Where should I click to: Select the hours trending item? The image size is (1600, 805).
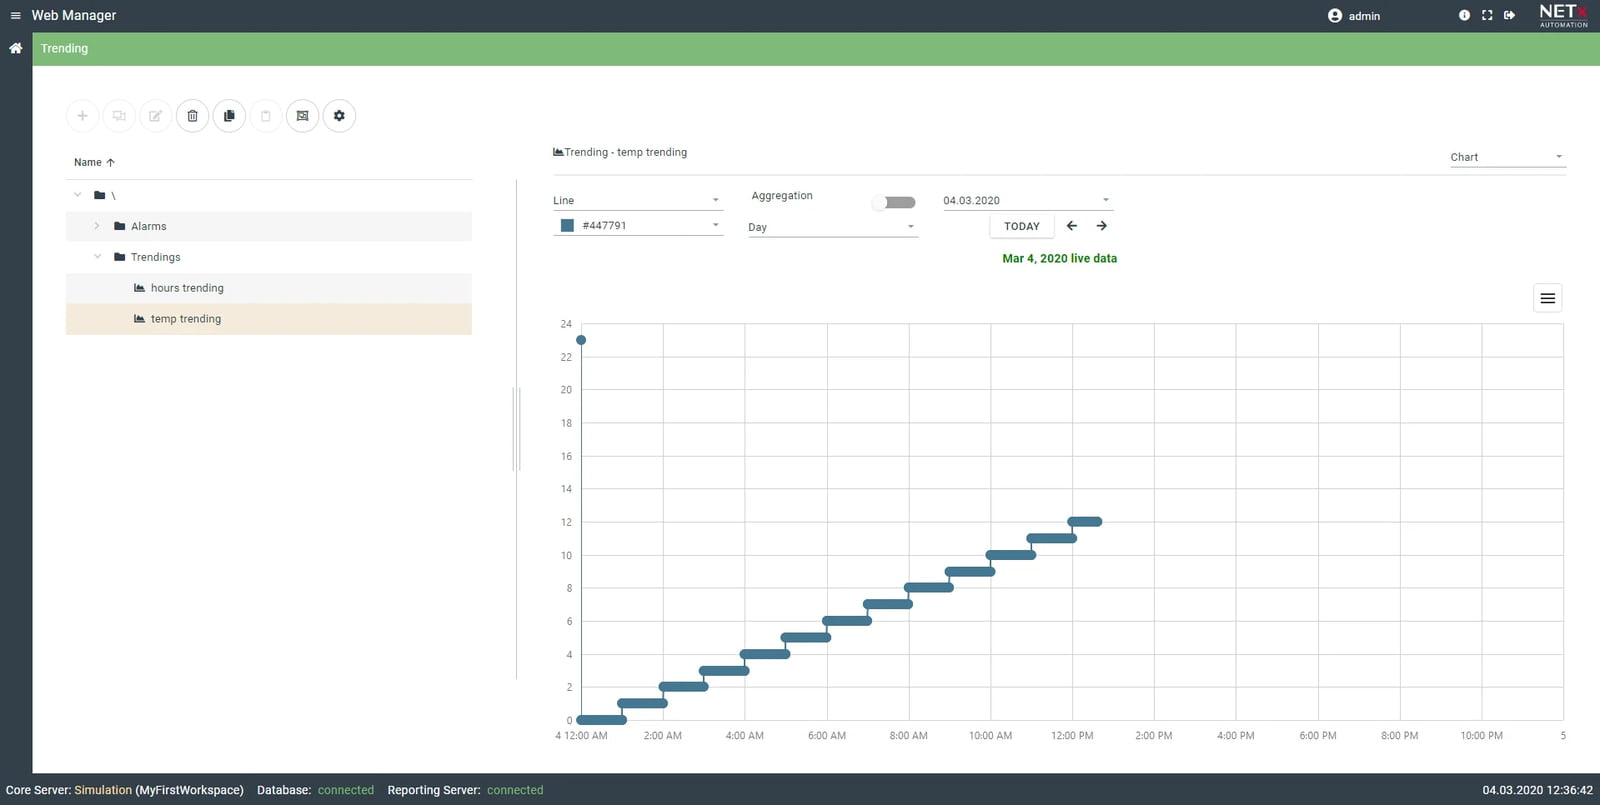pyautogui.click(x=269, y=288)
